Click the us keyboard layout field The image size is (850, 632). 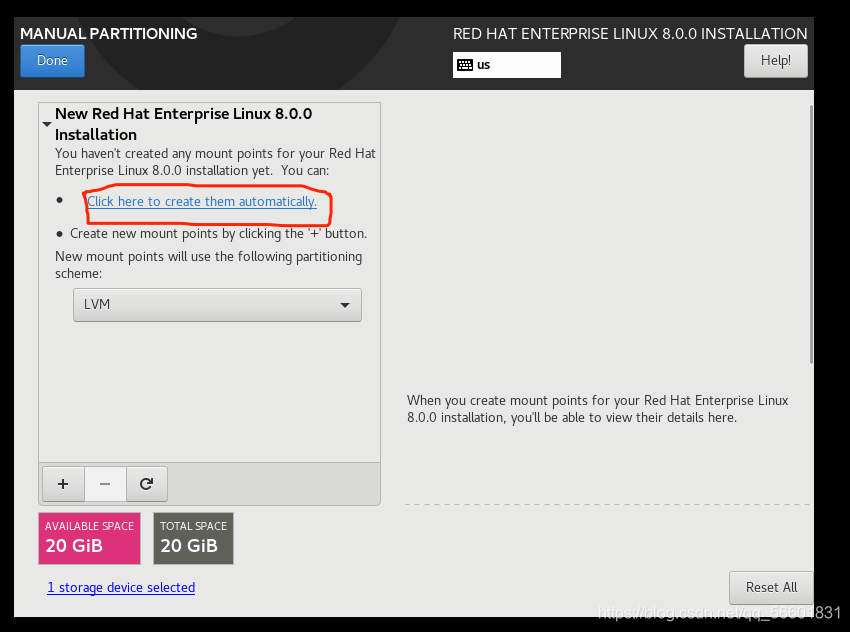[x=507, y=65]
